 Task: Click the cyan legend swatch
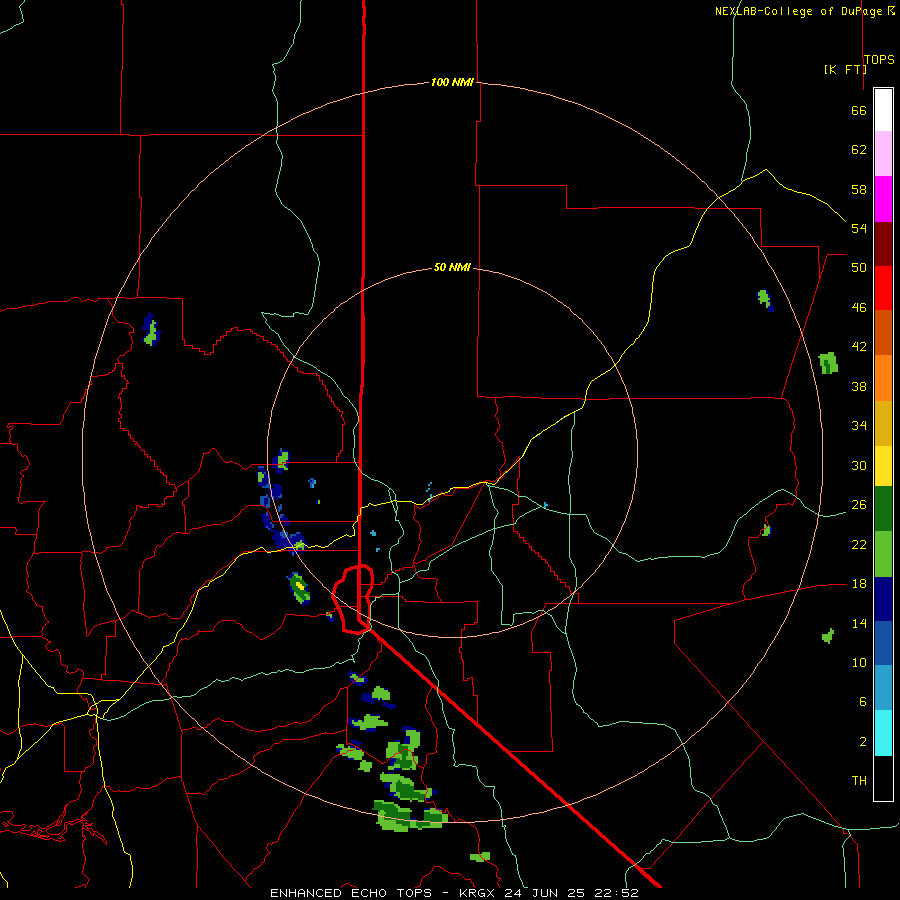883,733
